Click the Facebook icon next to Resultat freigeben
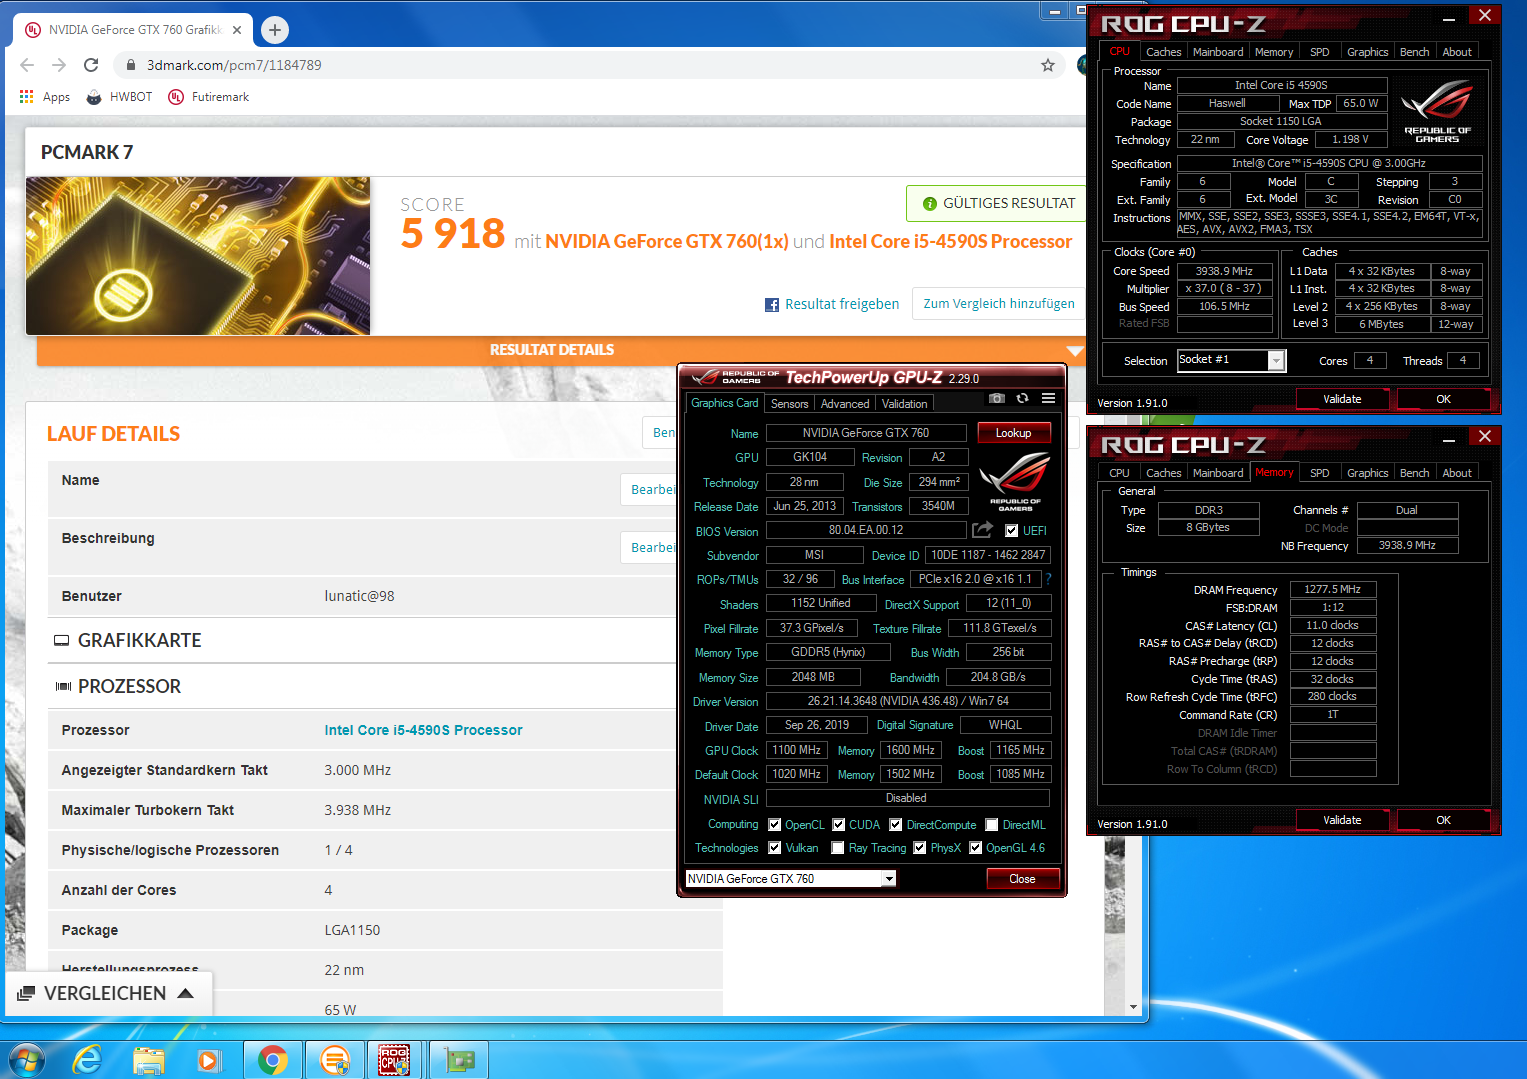This screenshot has height=1079, width=1527. [x=772, y=305]
